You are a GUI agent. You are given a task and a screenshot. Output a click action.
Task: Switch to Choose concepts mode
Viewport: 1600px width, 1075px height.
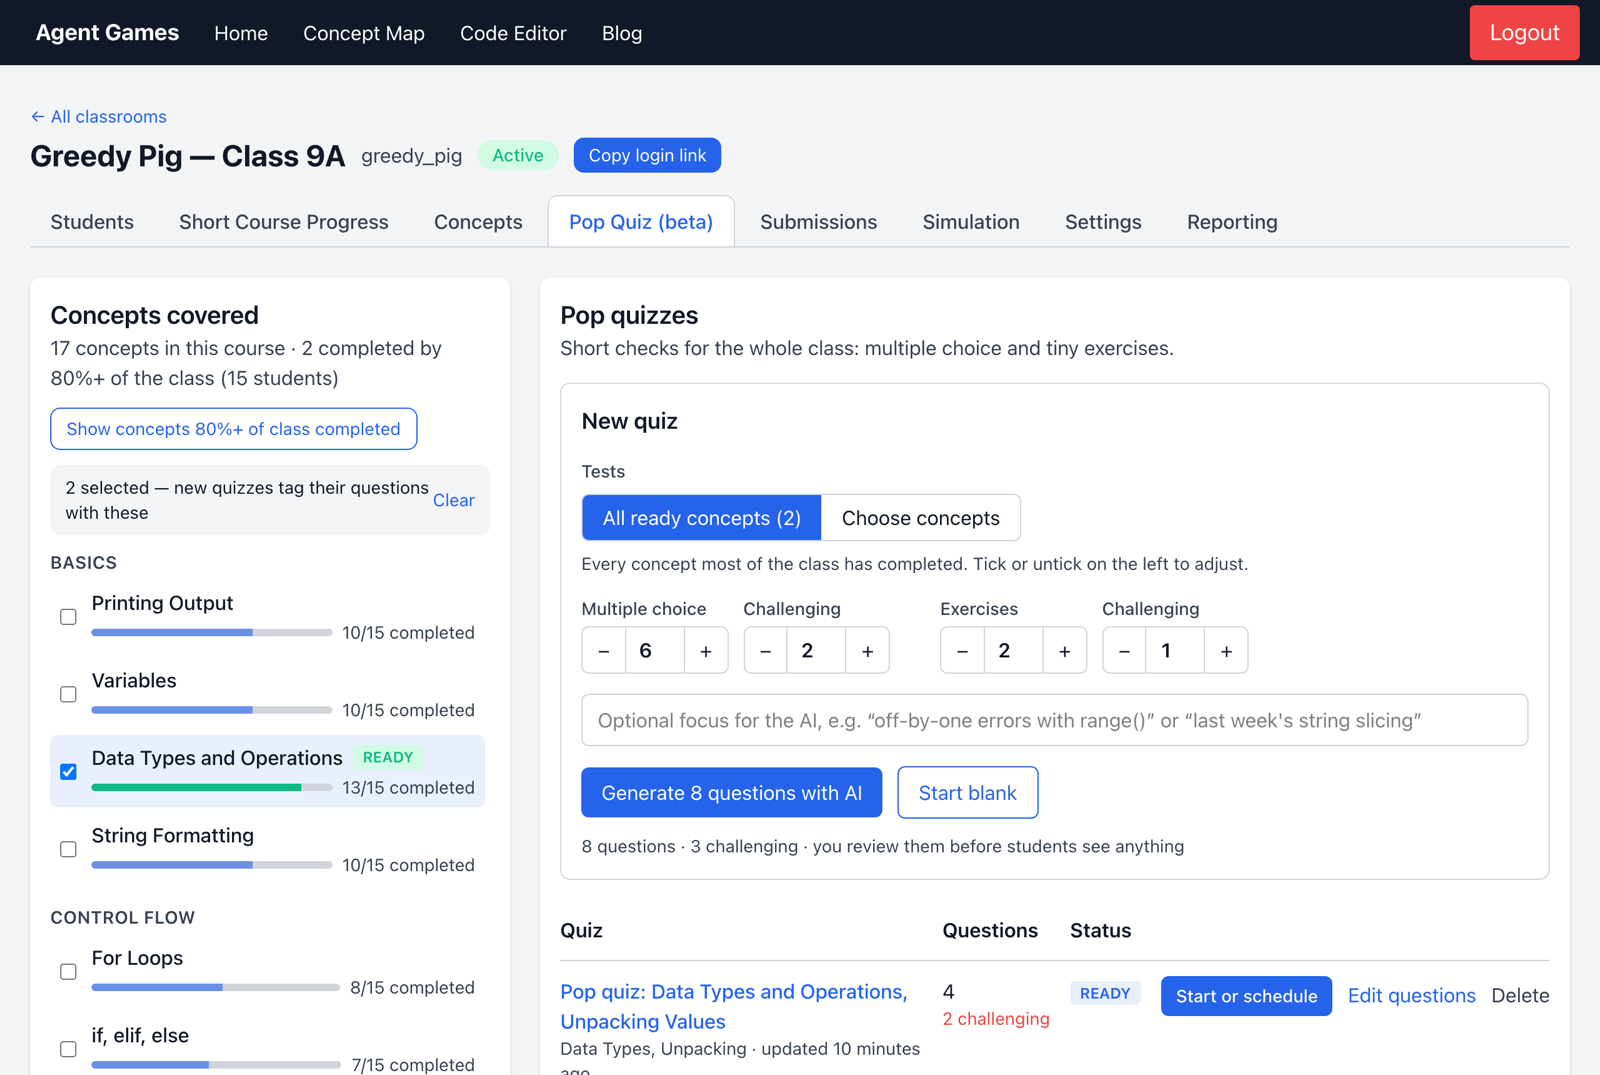point(921,518)
